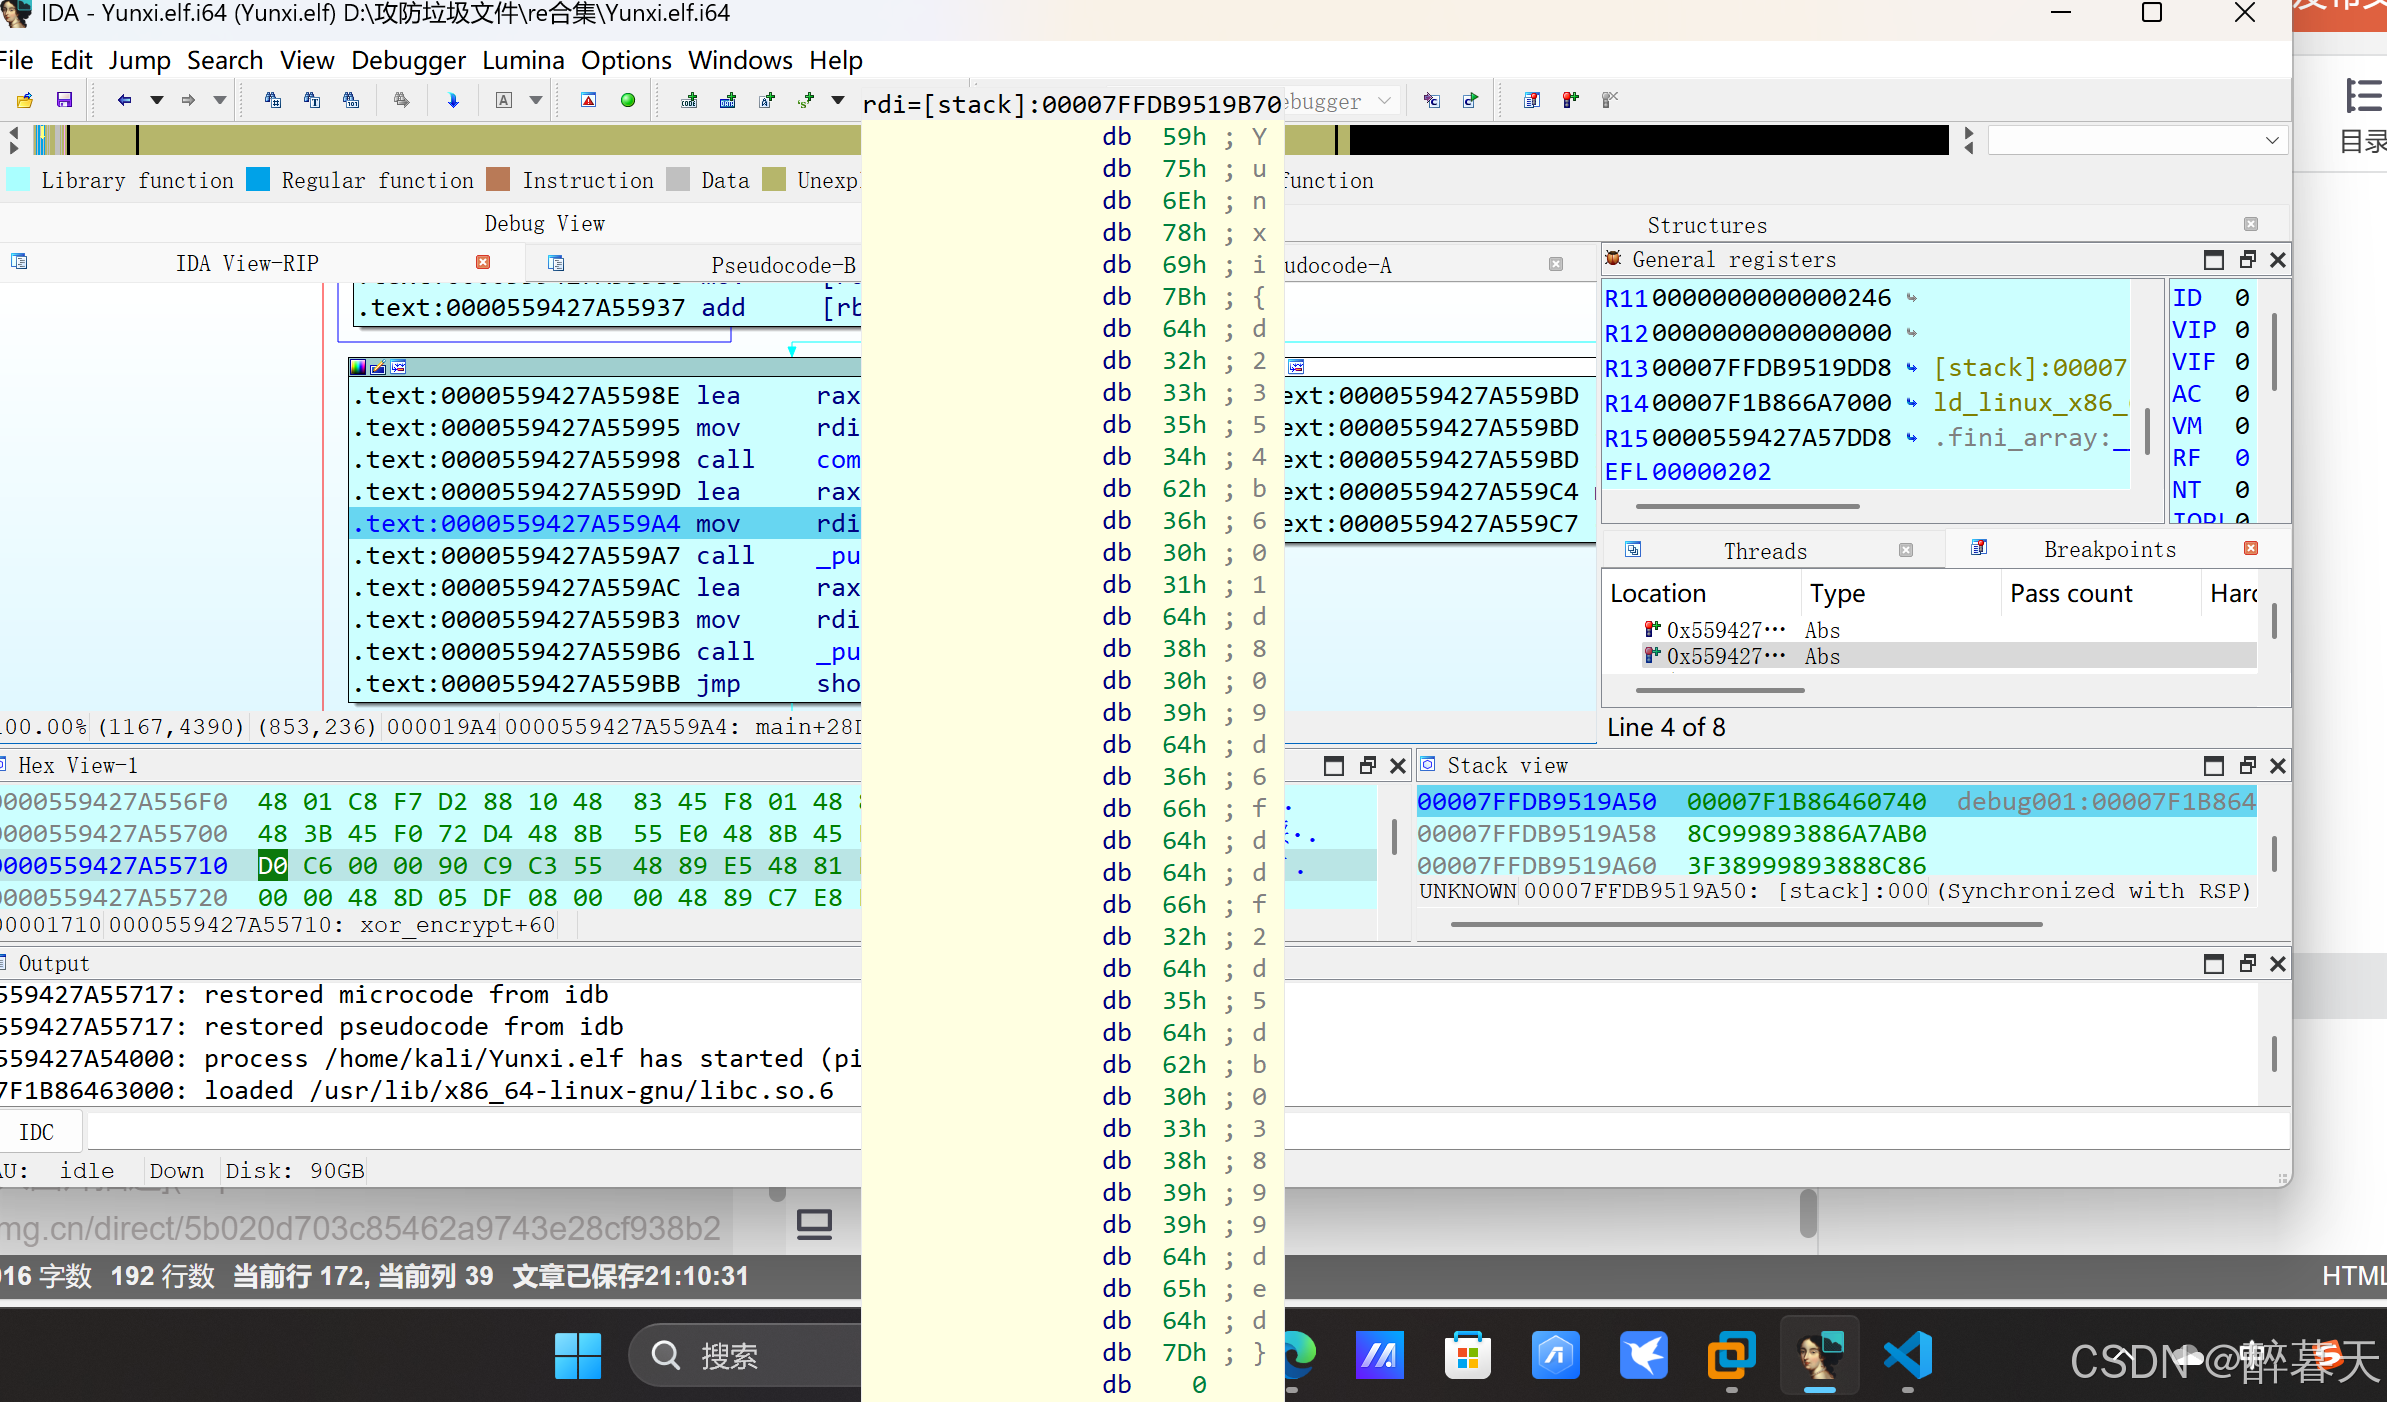Screen dimensions: 2387x1402
Task: Click the Regular function color legend swatch
Action: click(x=258, y=180)
